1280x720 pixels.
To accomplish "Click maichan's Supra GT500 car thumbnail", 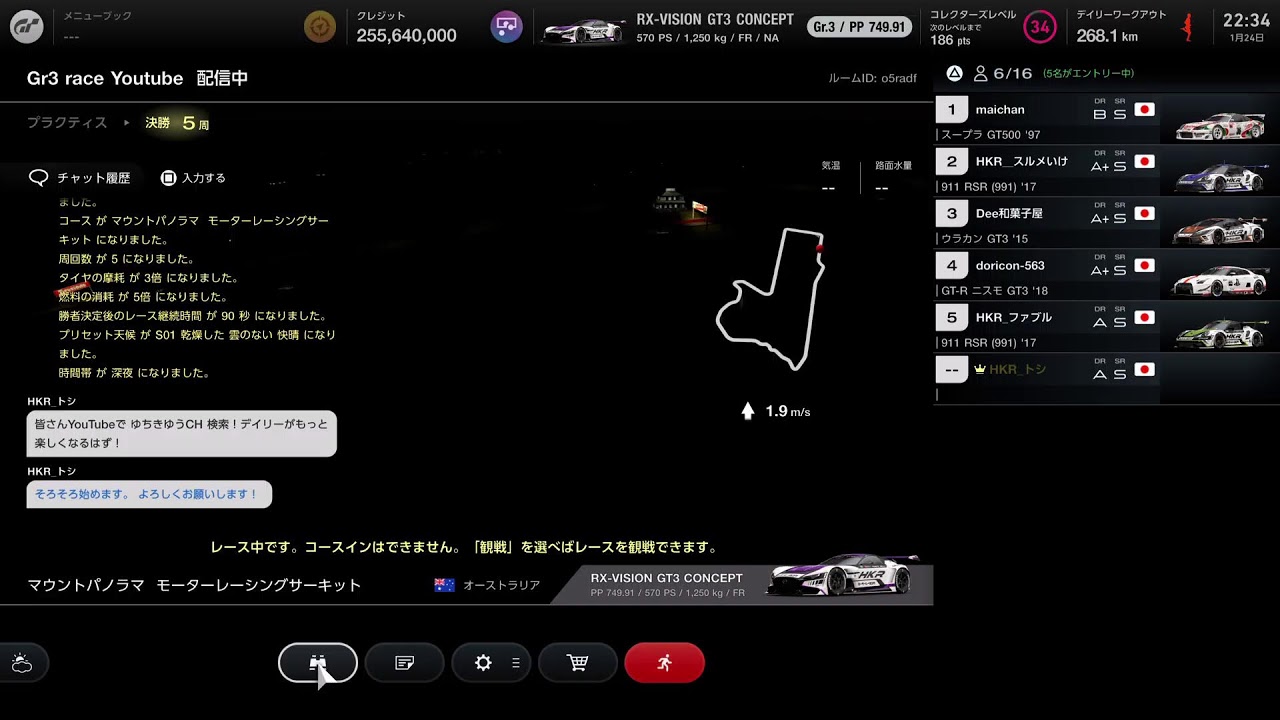I will pos(1220,125).
